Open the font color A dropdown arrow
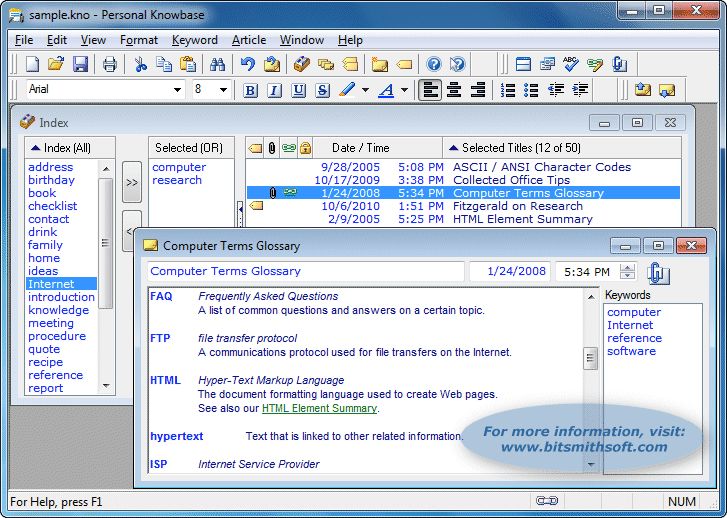 pyautogui.click(x=404, y=90)
